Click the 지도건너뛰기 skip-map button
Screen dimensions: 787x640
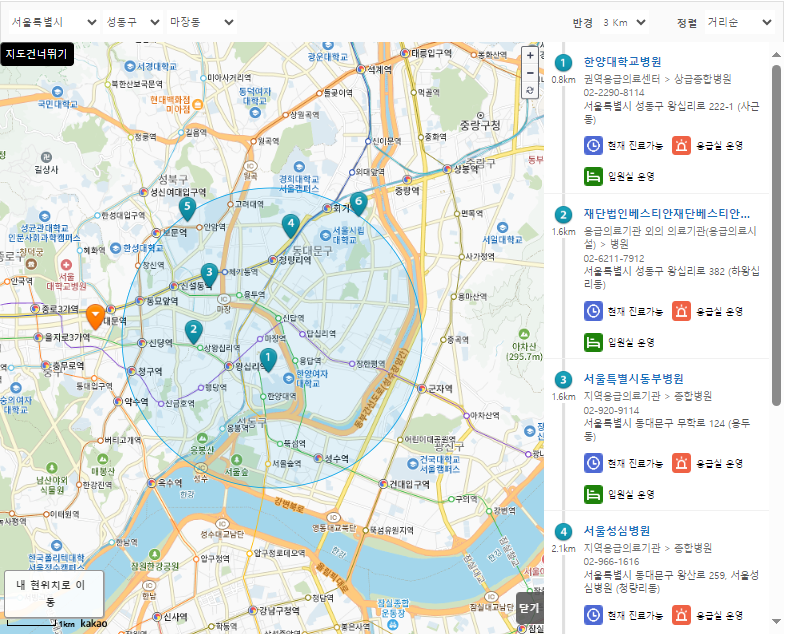[37, 54]
